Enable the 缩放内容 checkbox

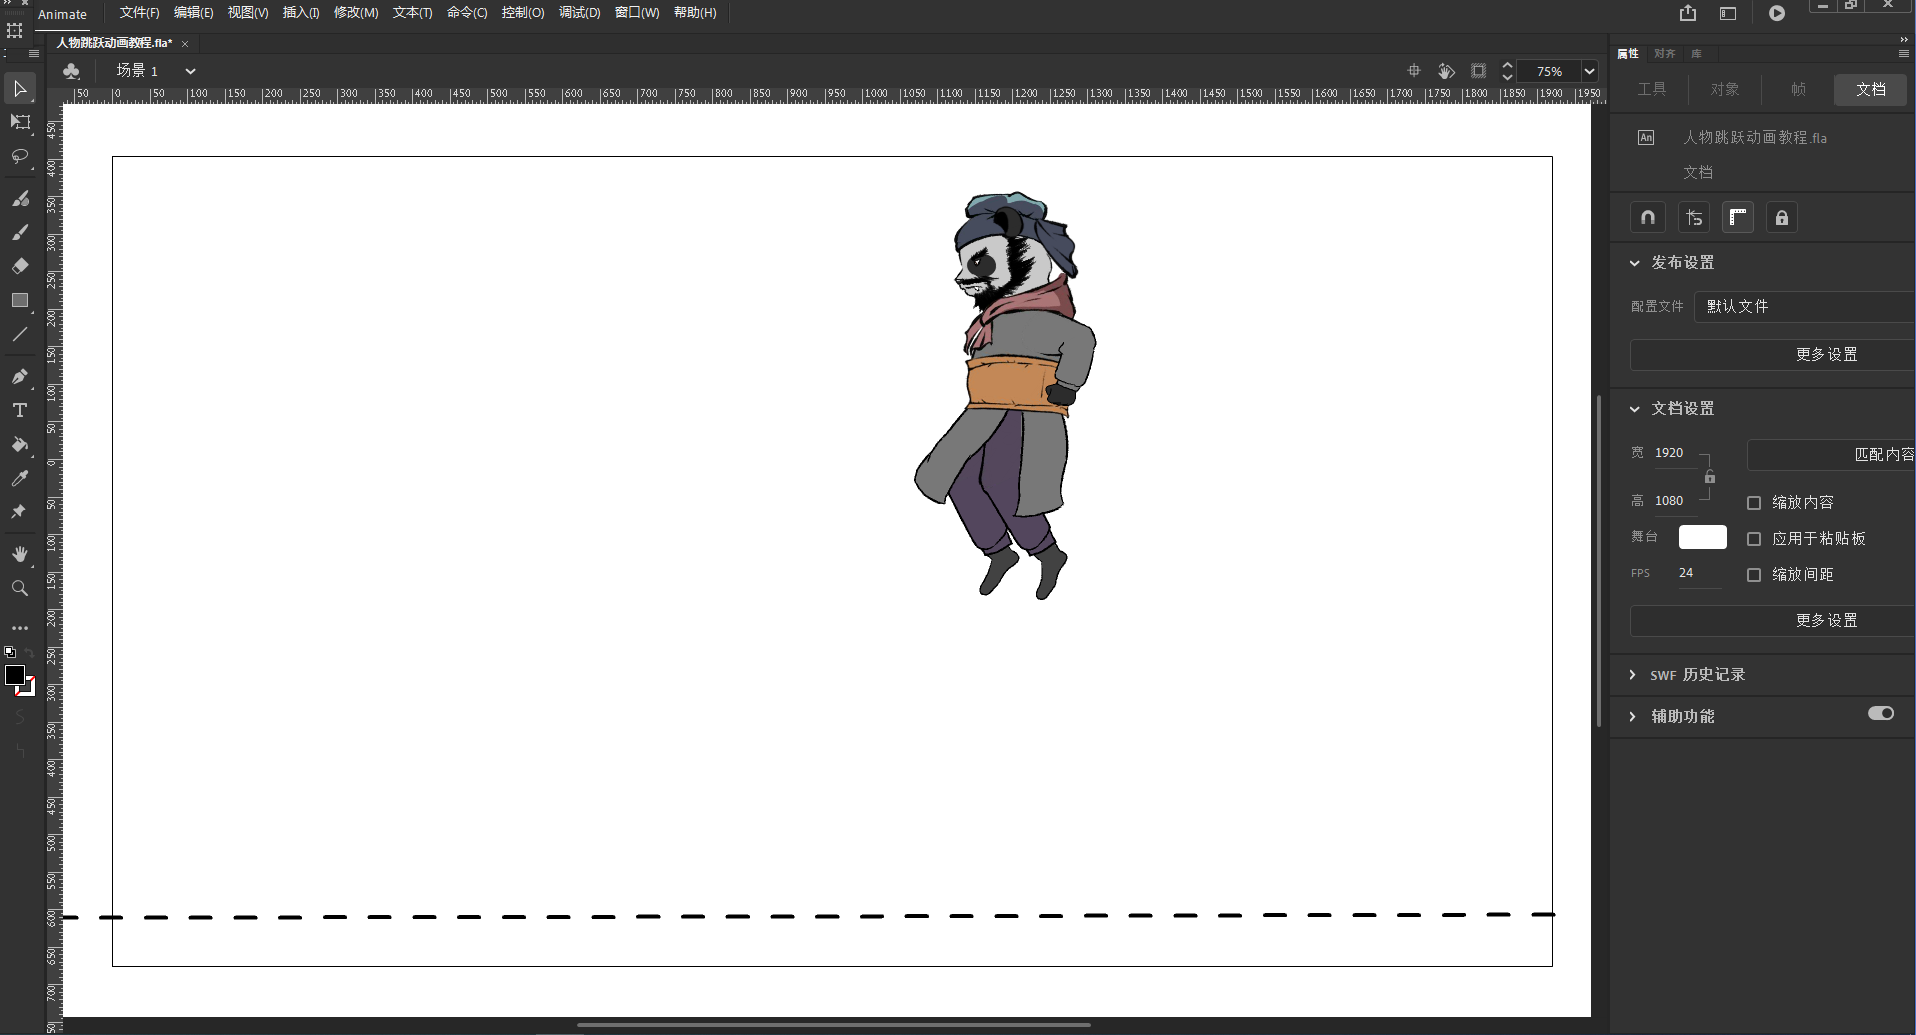coord(1754,503)
